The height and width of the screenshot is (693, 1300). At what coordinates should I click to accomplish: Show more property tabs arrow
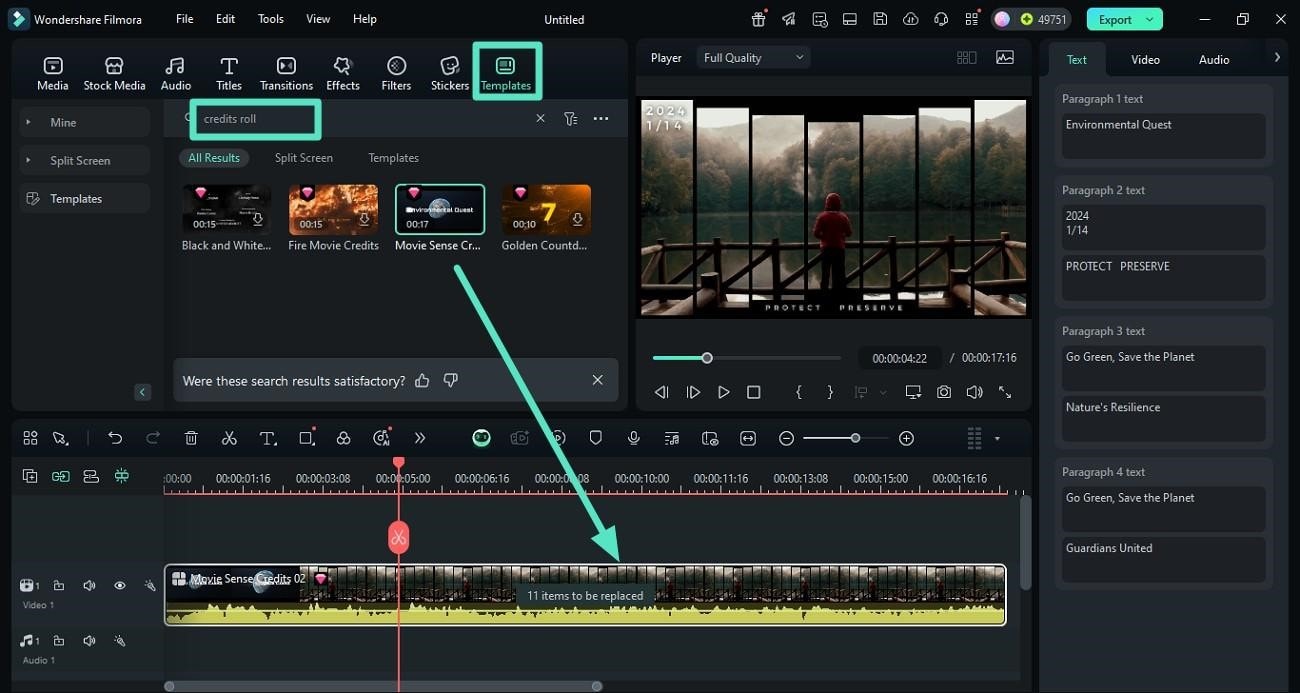1277,58
